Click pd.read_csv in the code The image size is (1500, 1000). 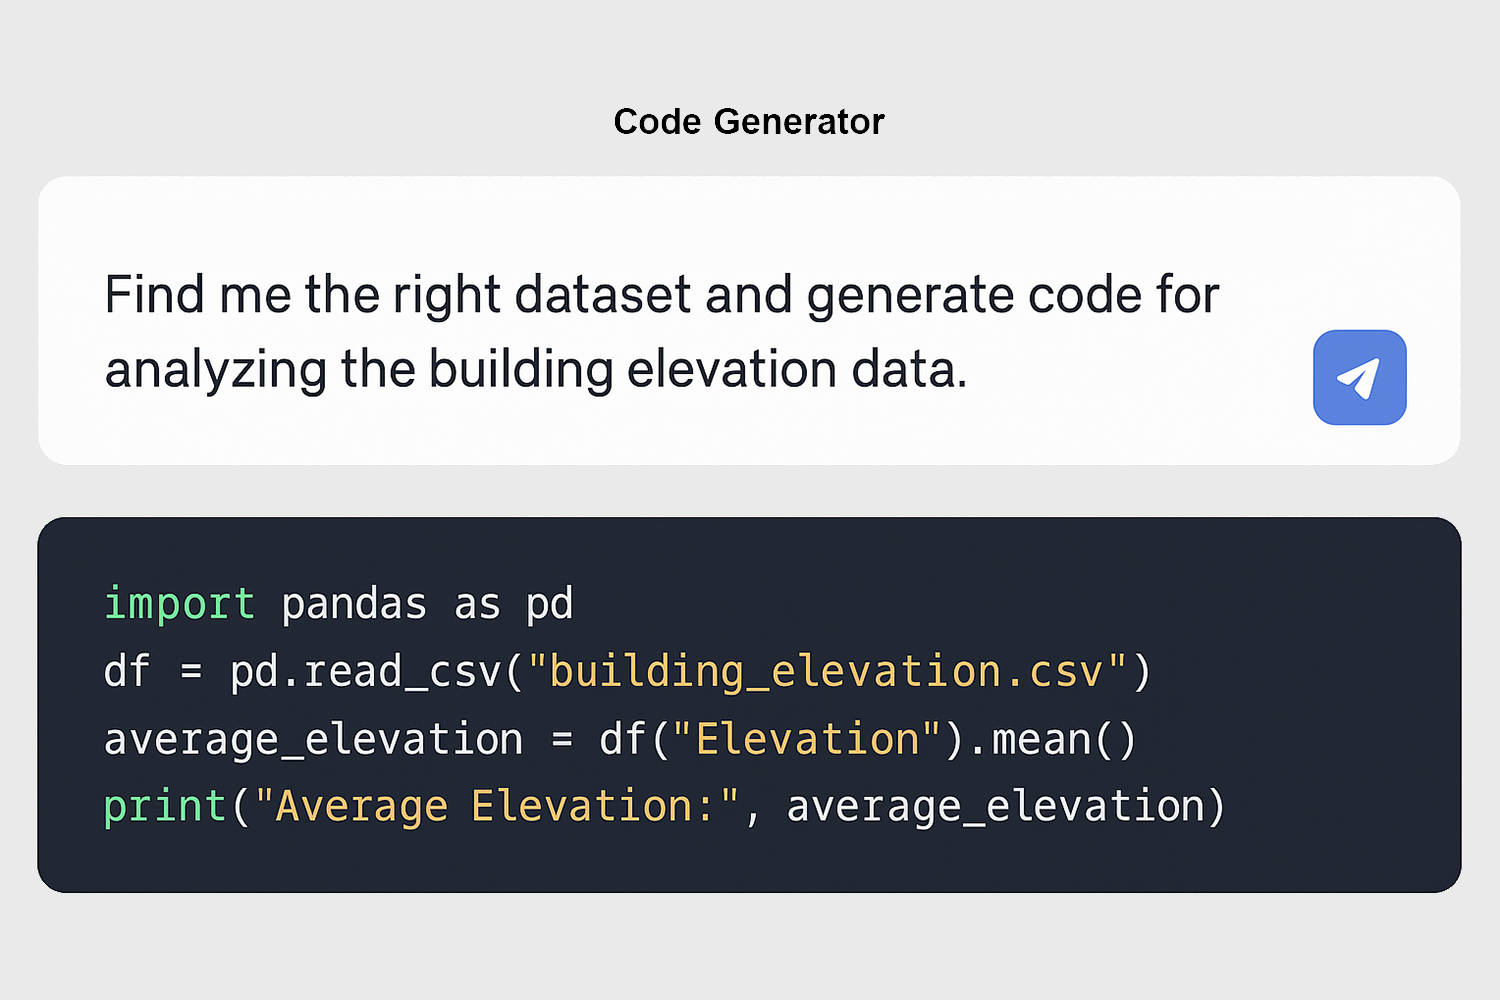point(365,672)
